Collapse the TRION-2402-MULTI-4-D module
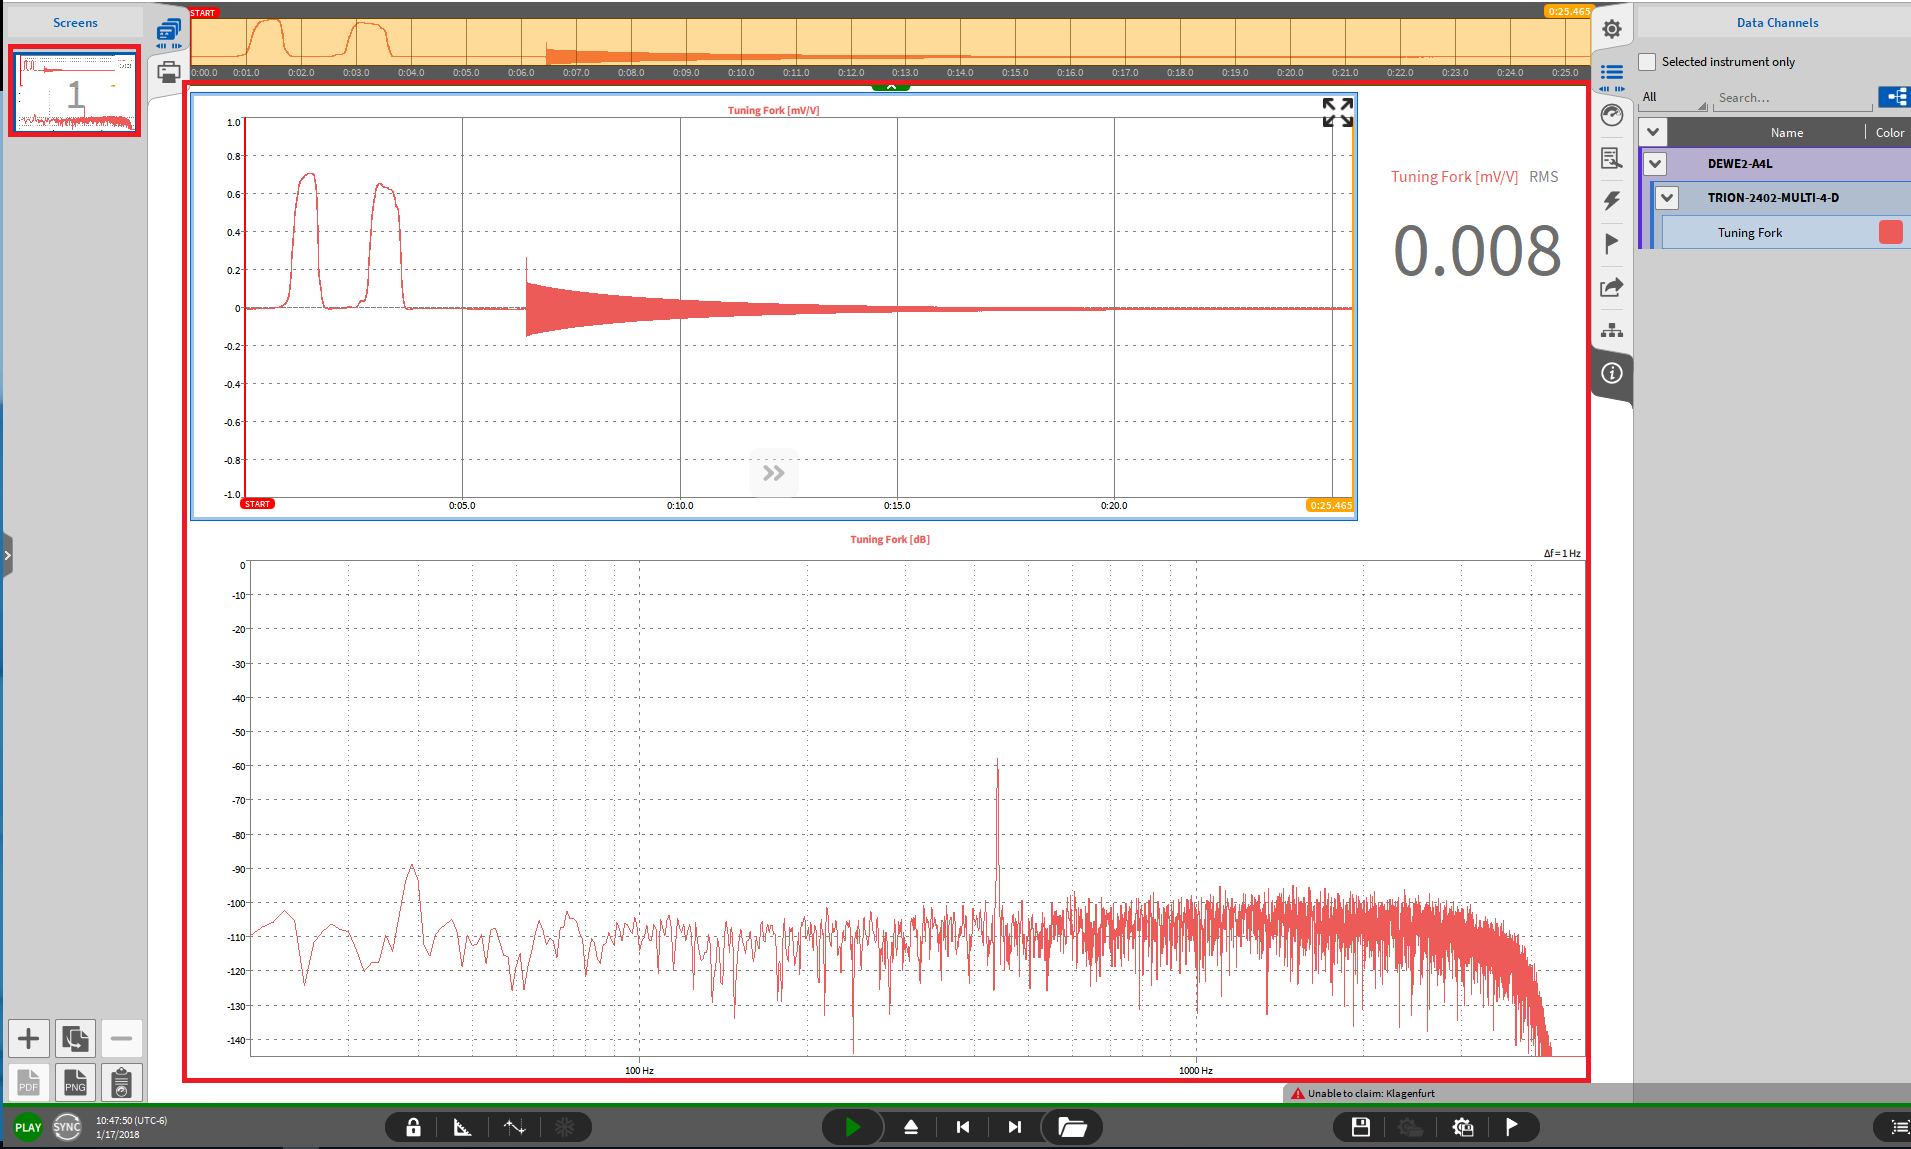The image size is (1911, 1149). click(1667, 198)
